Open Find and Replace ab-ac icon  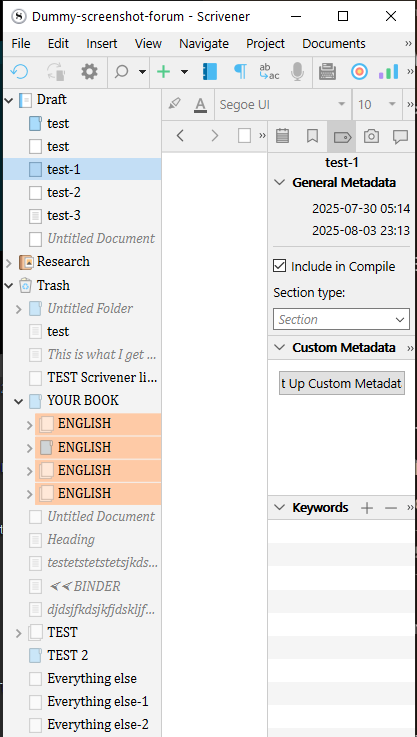269,72
